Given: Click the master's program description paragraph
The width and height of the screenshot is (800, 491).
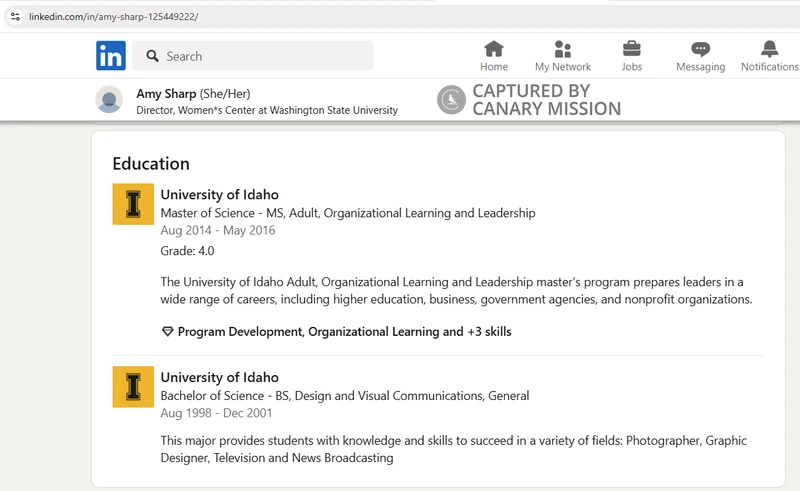Looking at the screenshot, I should [x=456, y=290].
